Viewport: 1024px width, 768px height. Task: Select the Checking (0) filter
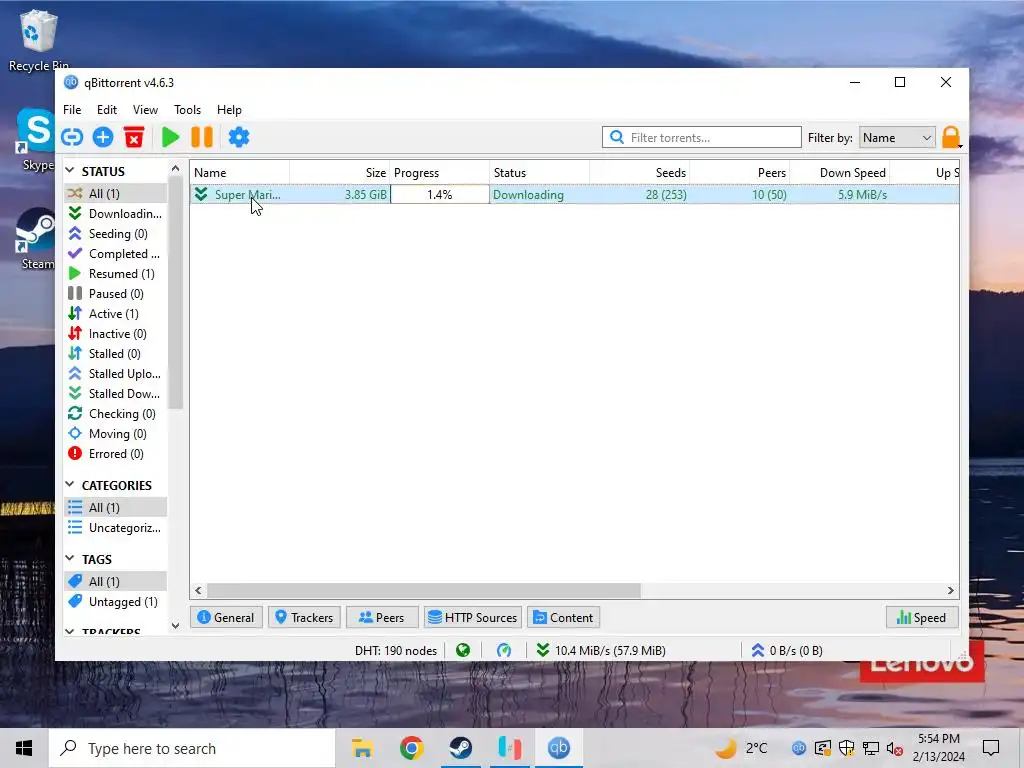click(116, 414)
